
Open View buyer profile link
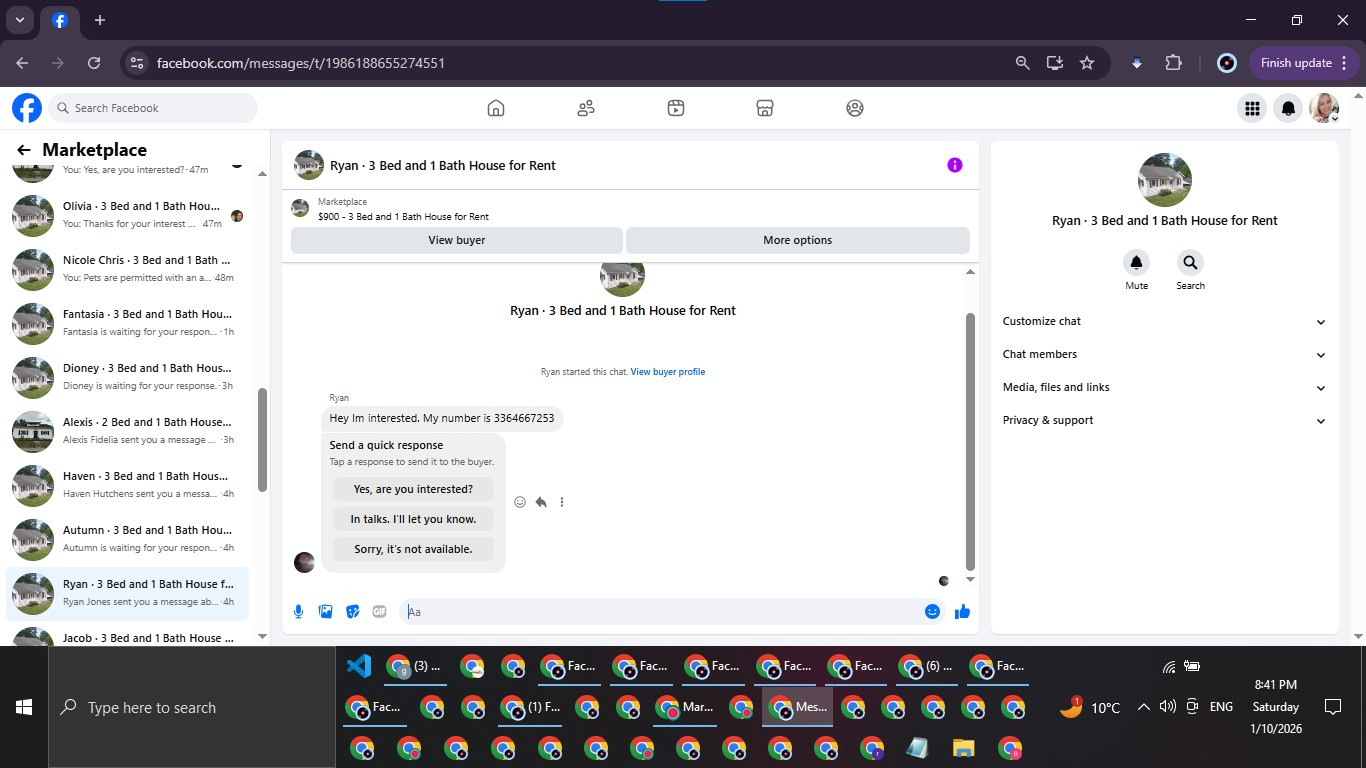(x=668, y=372)
